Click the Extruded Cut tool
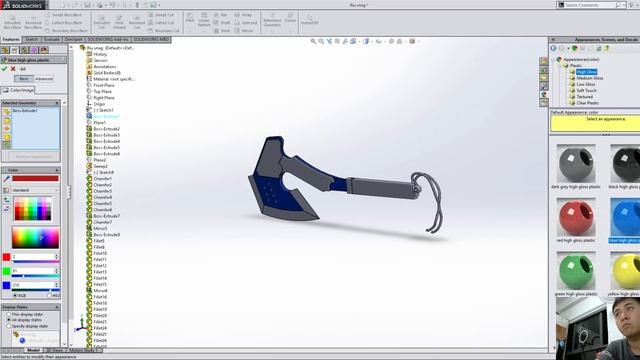The width and height of the screenshot is (640, 360). click(102, 22)
